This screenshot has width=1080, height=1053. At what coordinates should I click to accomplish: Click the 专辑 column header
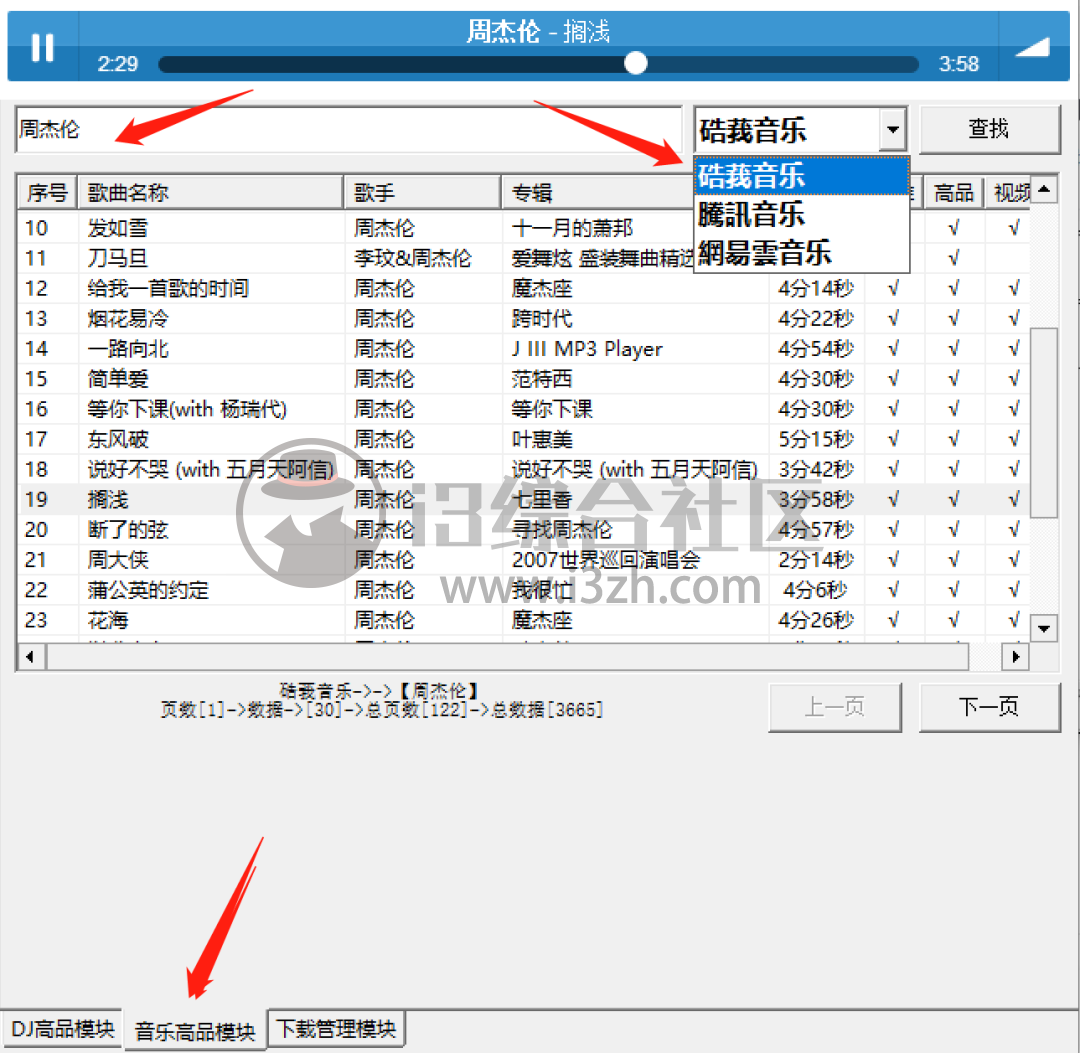tap(598, 192)
